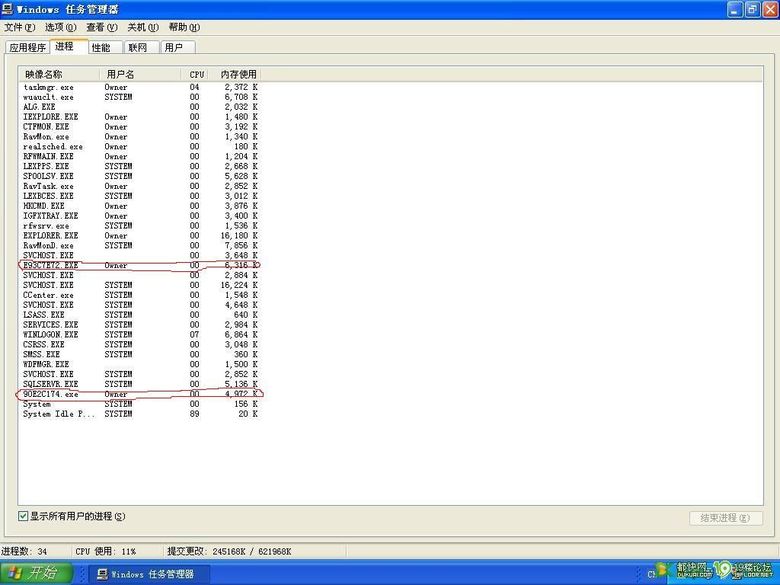
Task: Sort by CPU column header
Action: tap(196, 74)
